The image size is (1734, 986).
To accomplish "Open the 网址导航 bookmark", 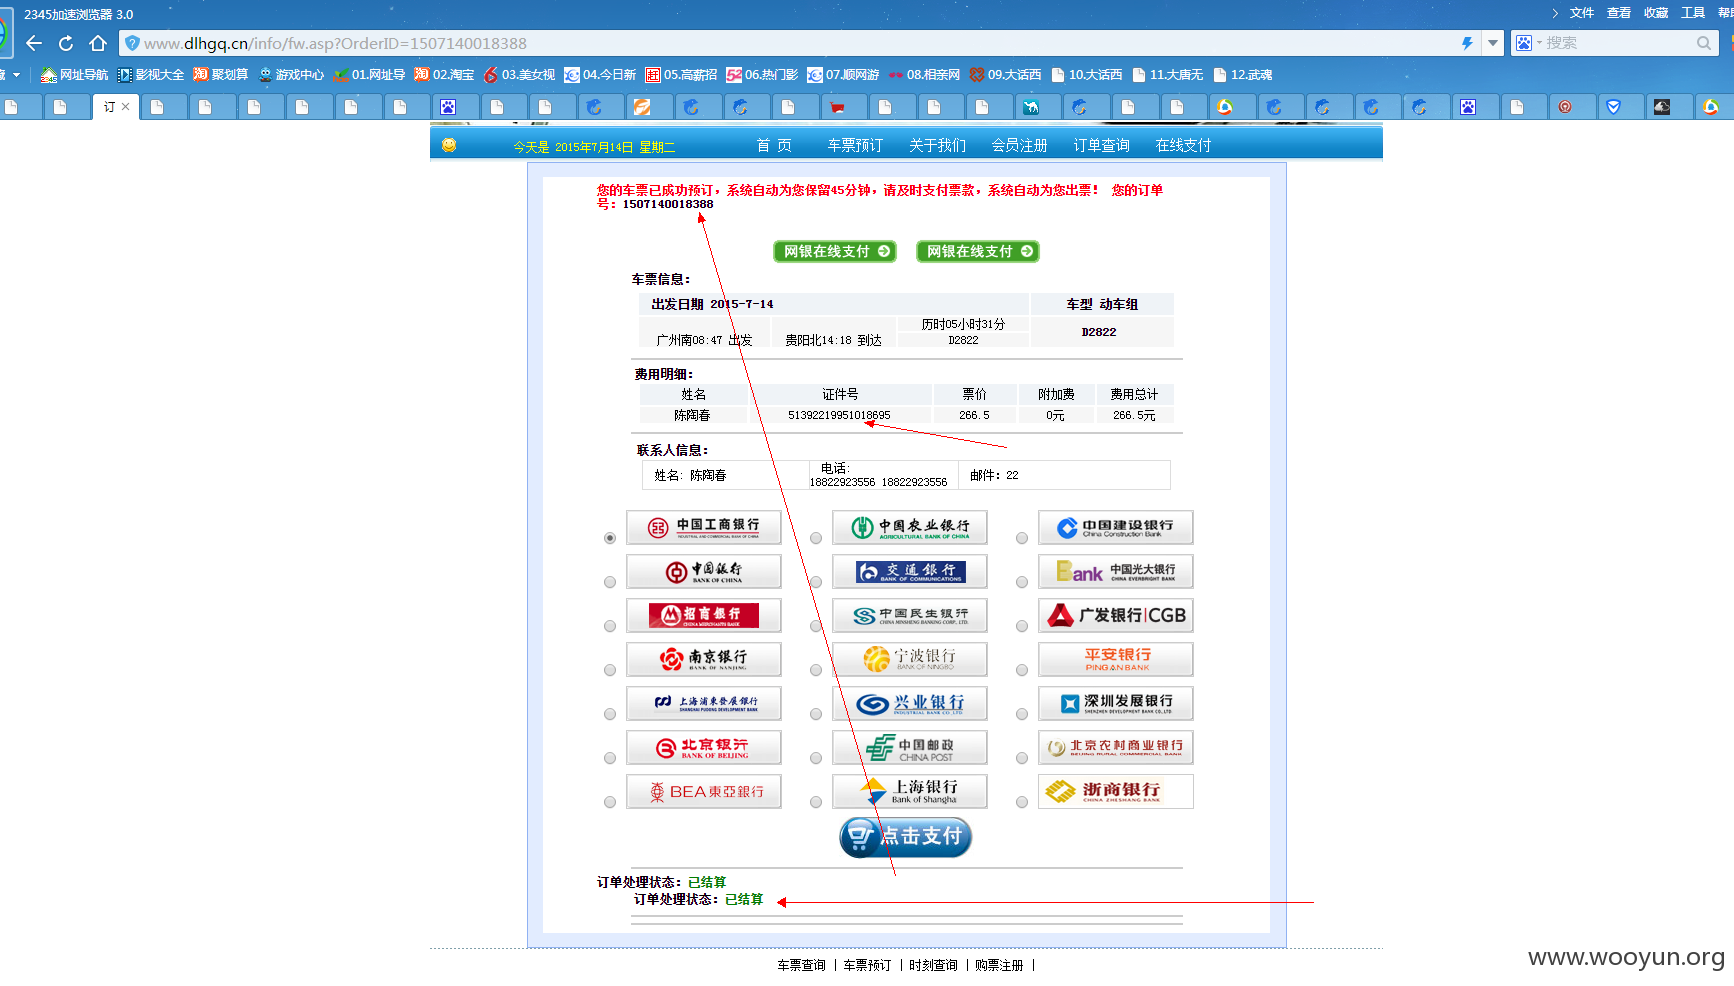I will click(x=74, y=75).
